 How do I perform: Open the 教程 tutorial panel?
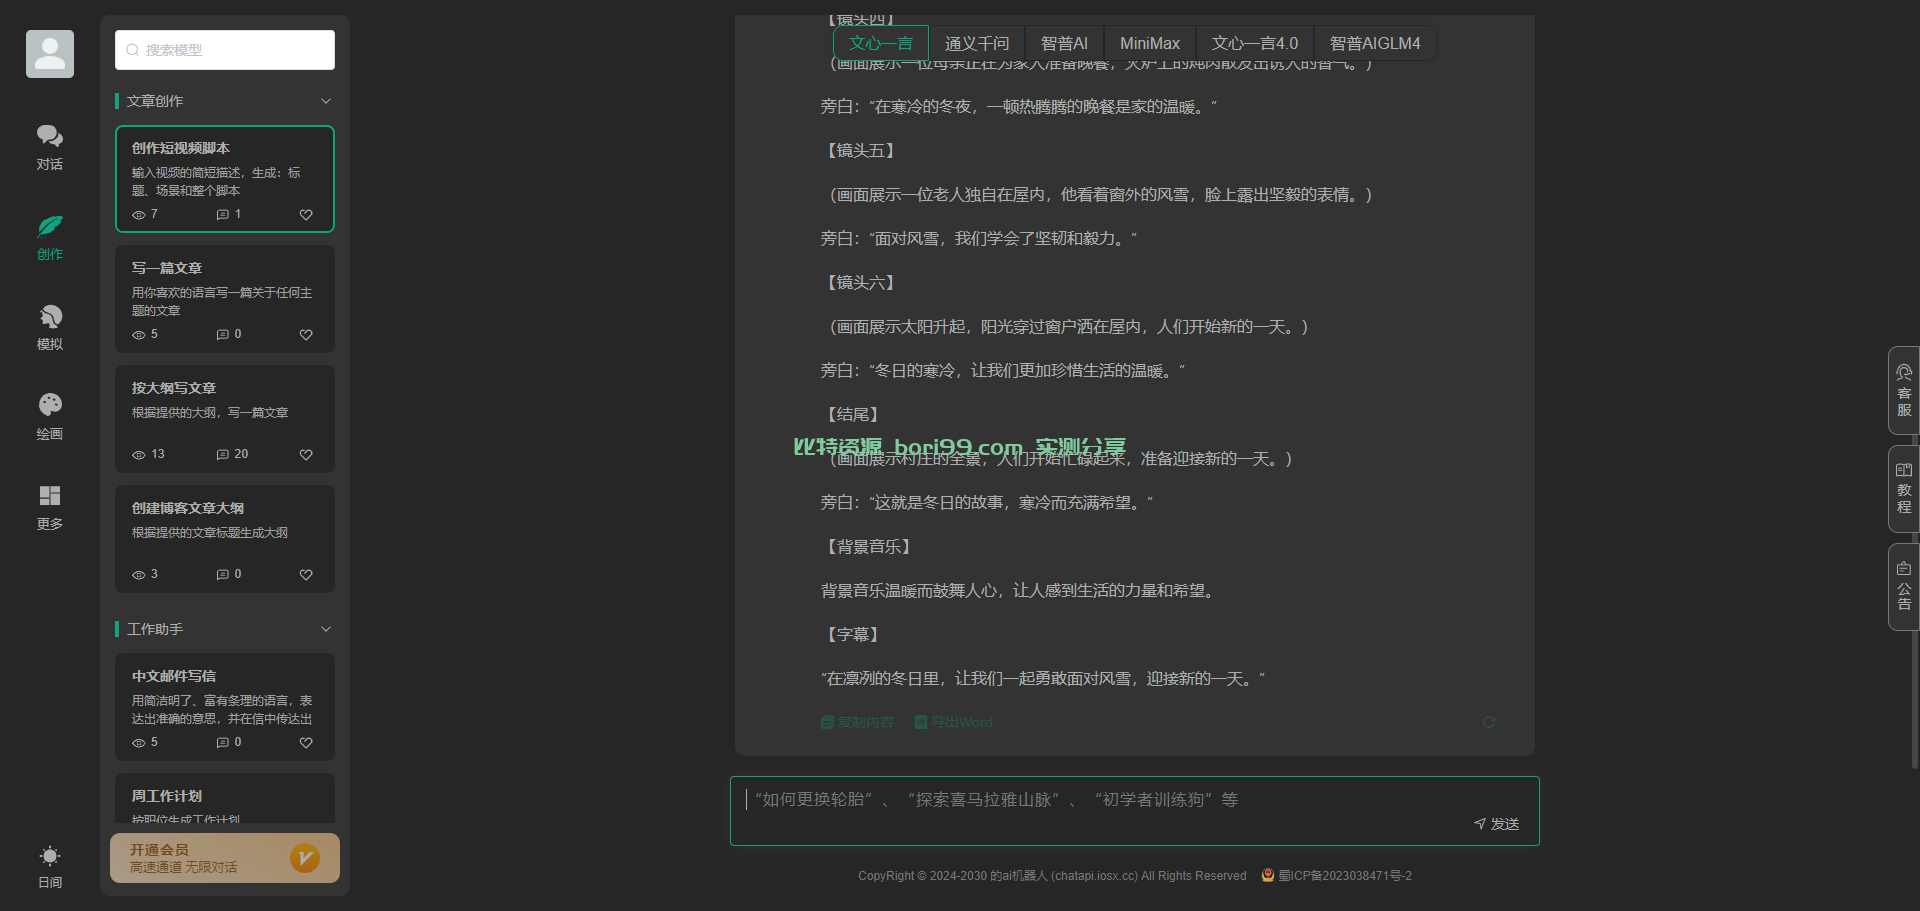[1904, 488]
